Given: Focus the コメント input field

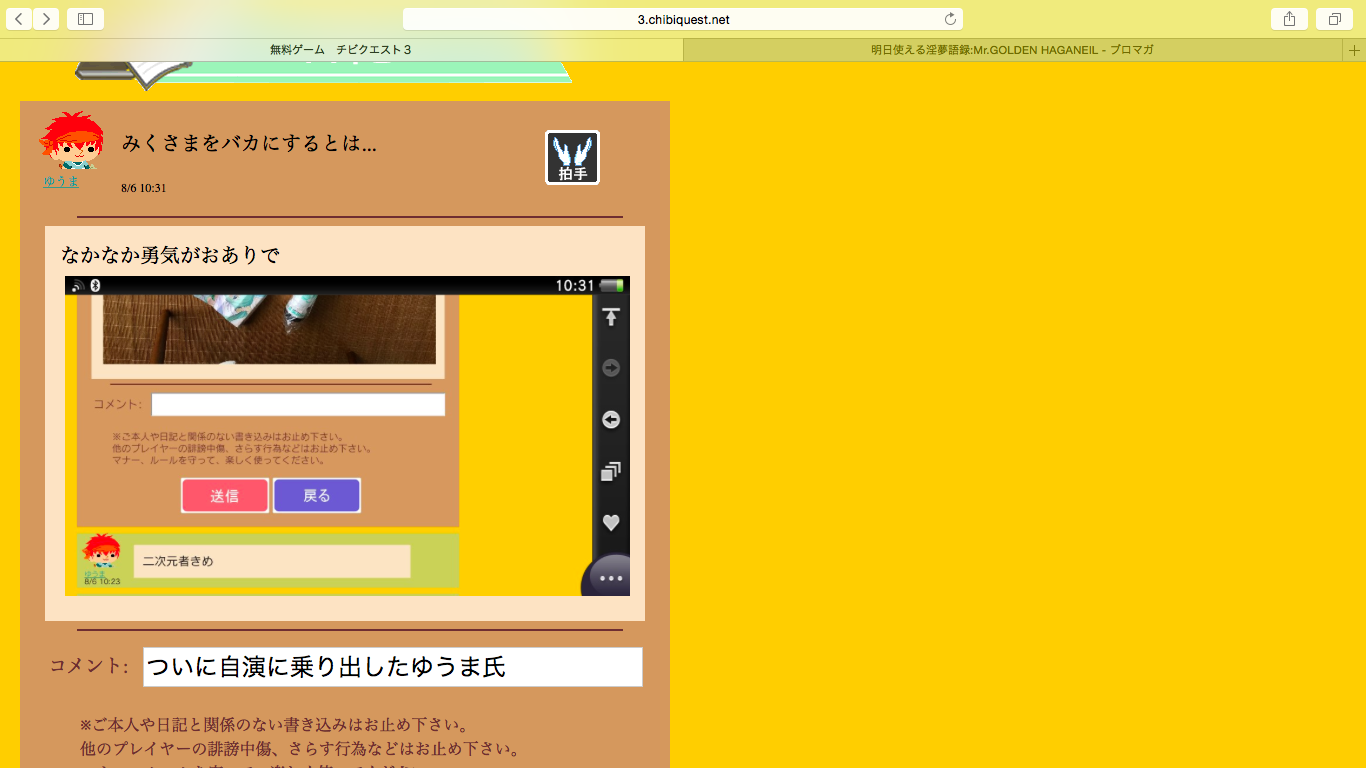Looking at the screenshot, I should (x=393, y=667).
